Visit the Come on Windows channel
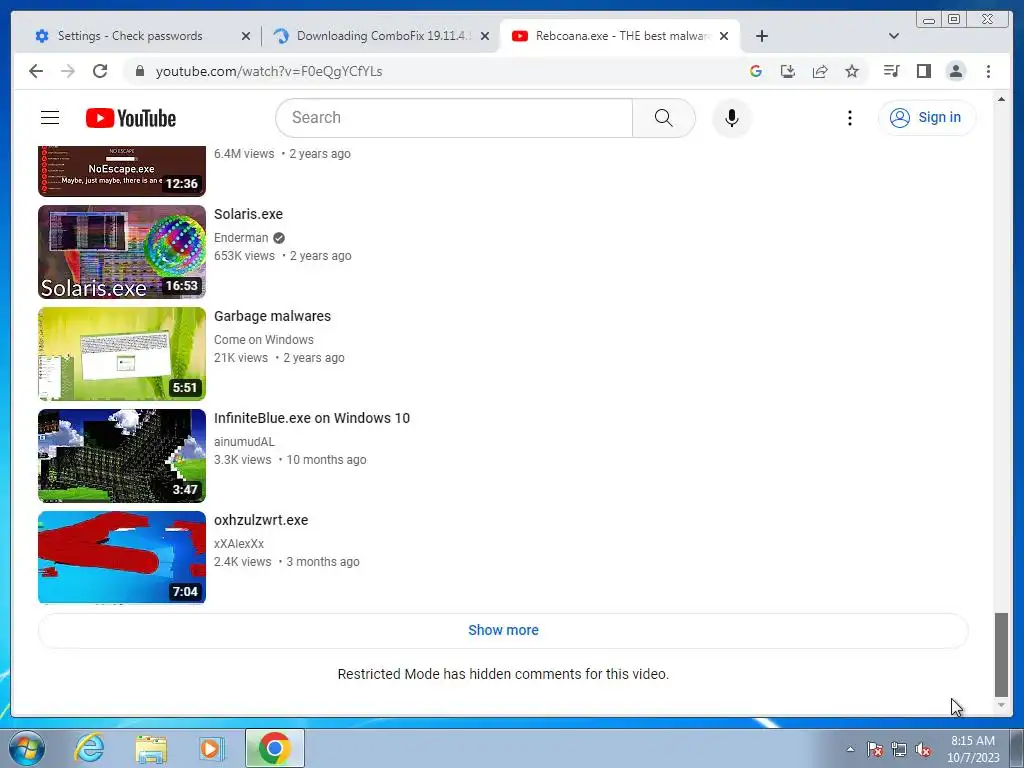 (x=263, y=340)
